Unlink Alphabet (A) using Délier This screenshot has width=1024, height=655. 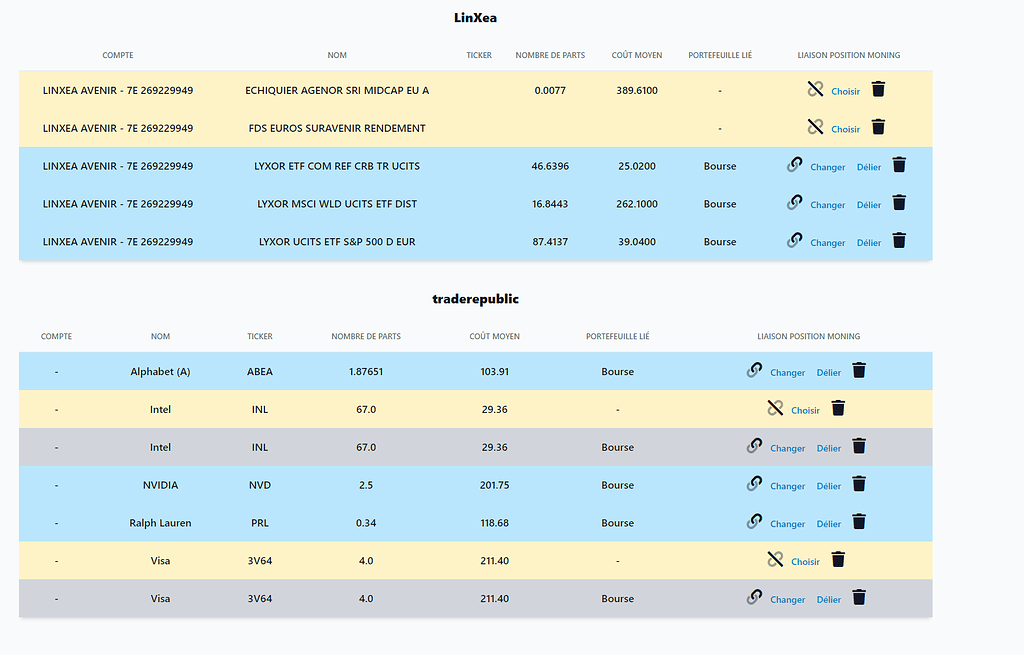coord(829,373)
